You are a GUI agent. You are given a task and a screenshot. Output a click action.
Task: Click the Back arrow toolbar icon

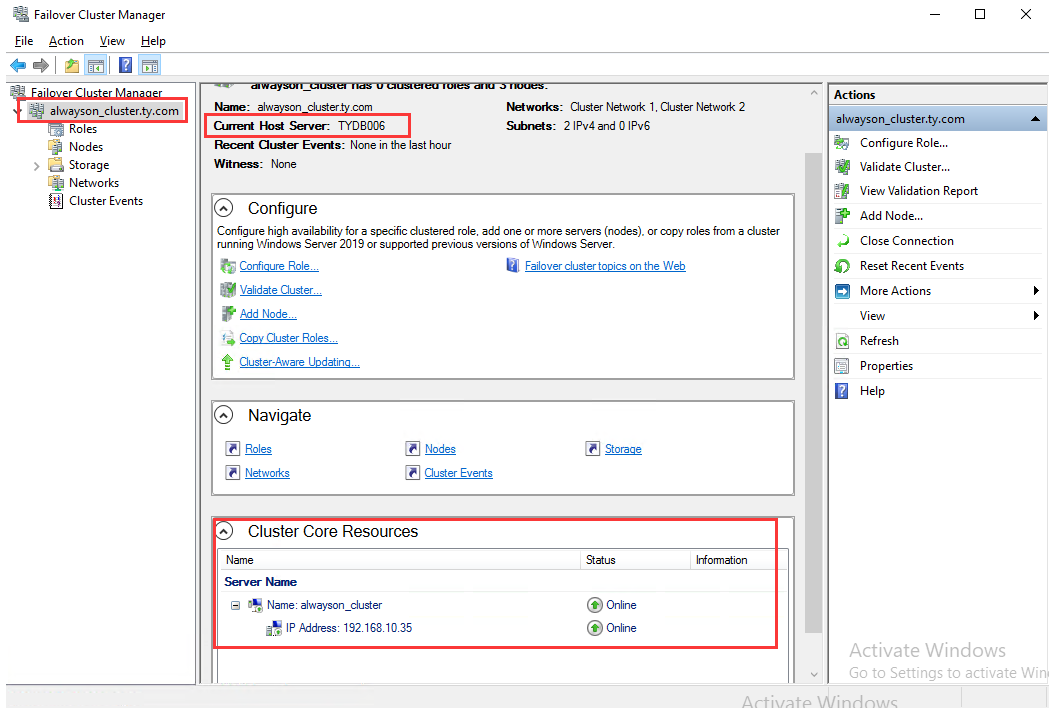pos(18,66)
